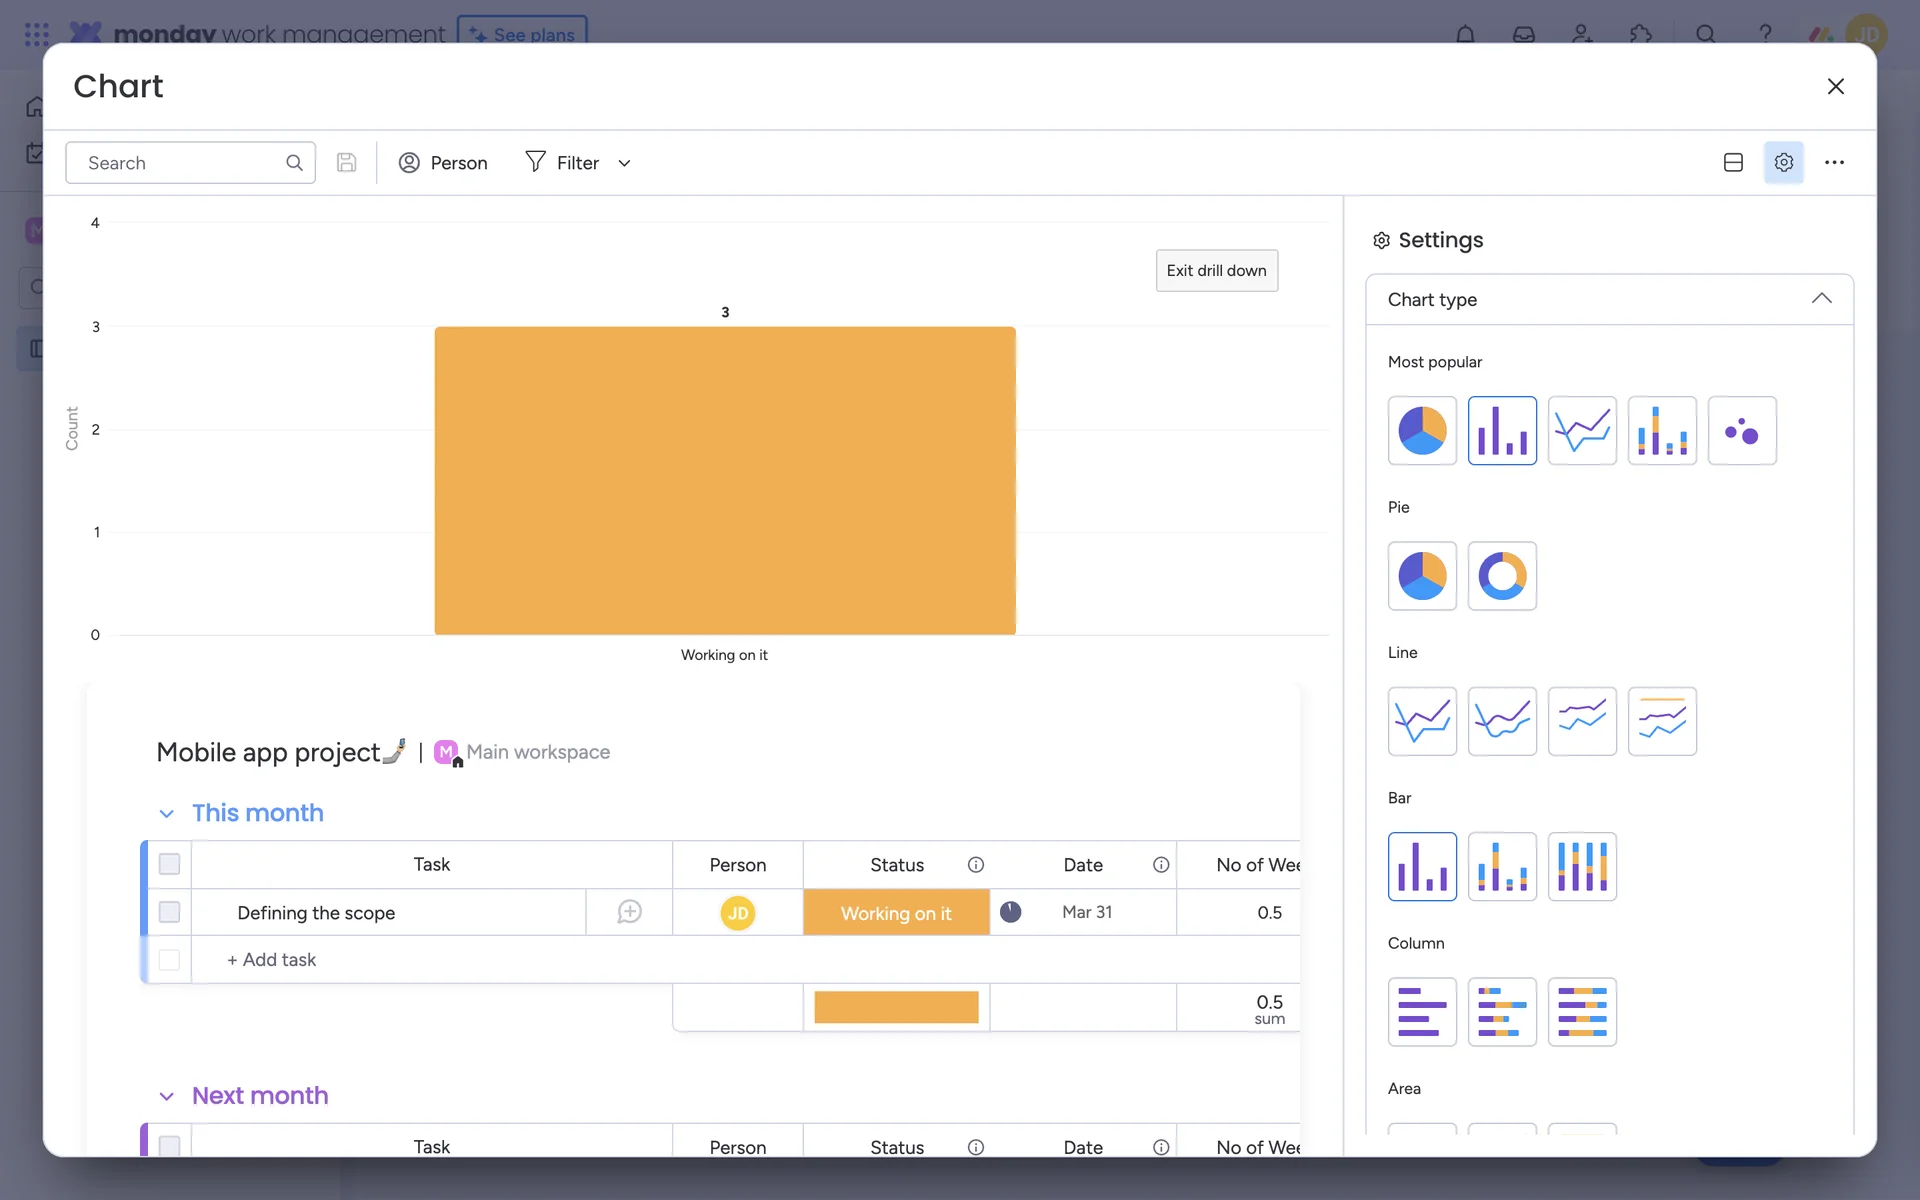
Task: Select the first horizontal bar chart under Column
Action: coord(1422,1012)
